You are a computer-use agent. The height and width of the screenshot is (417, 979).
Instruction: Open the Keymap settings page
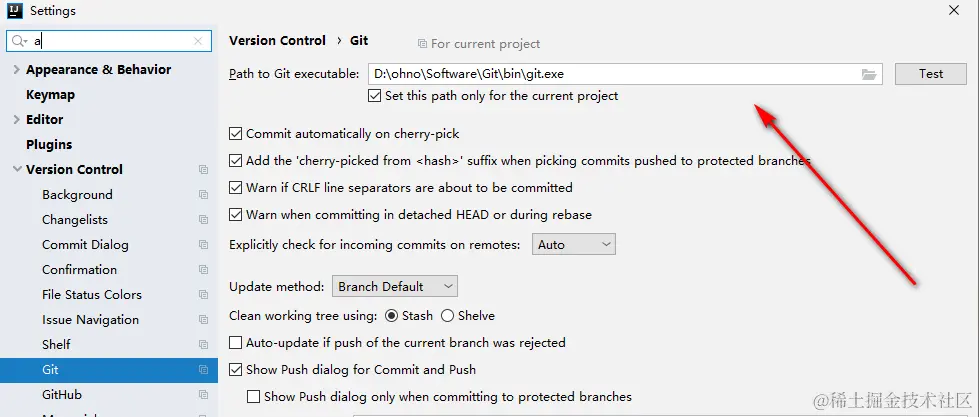click(x=50, y=95)
